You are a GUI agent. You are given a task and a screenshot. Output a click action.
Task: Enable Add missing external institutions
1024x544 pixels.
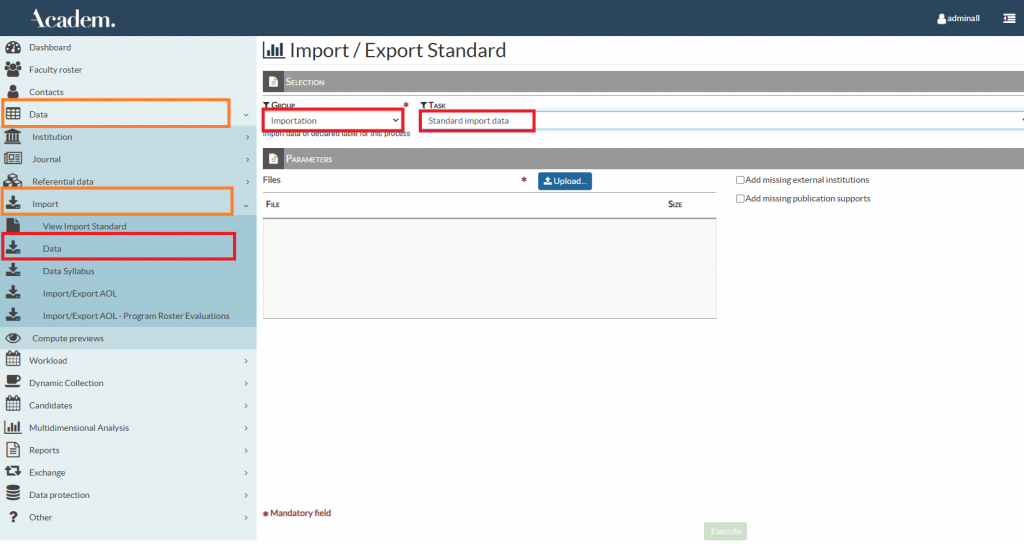click(x=740, y=180)
